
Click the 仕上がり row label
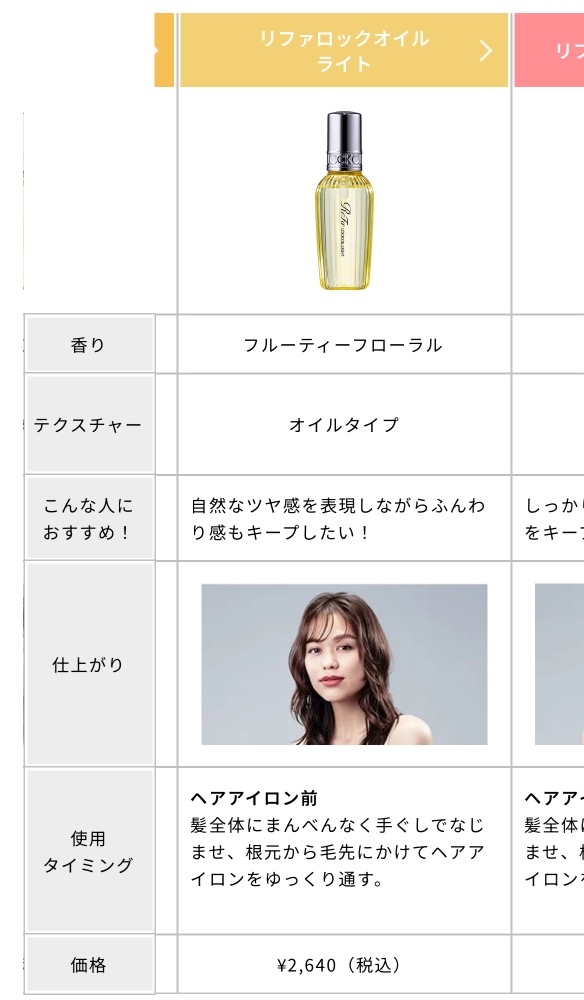pos(89,665)
